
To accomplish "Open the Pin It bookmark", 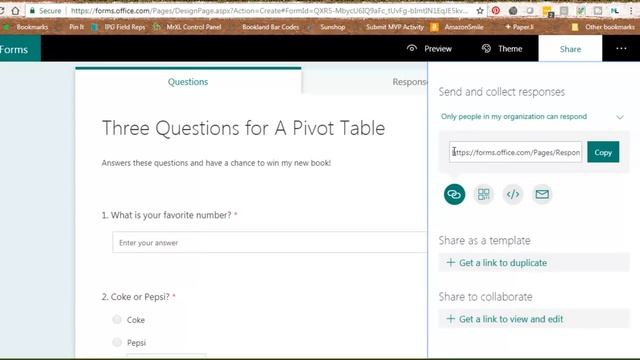I will pos(76,27).
